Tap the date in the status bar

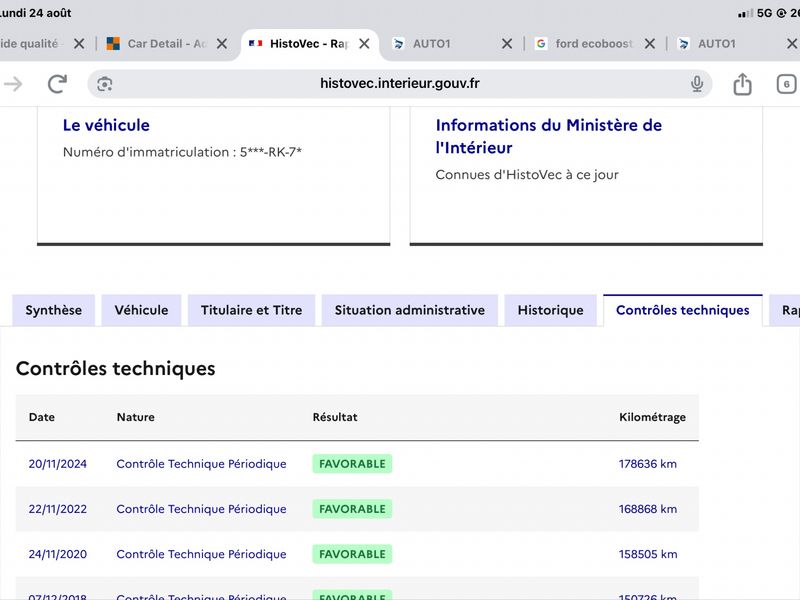click(35, 13)
